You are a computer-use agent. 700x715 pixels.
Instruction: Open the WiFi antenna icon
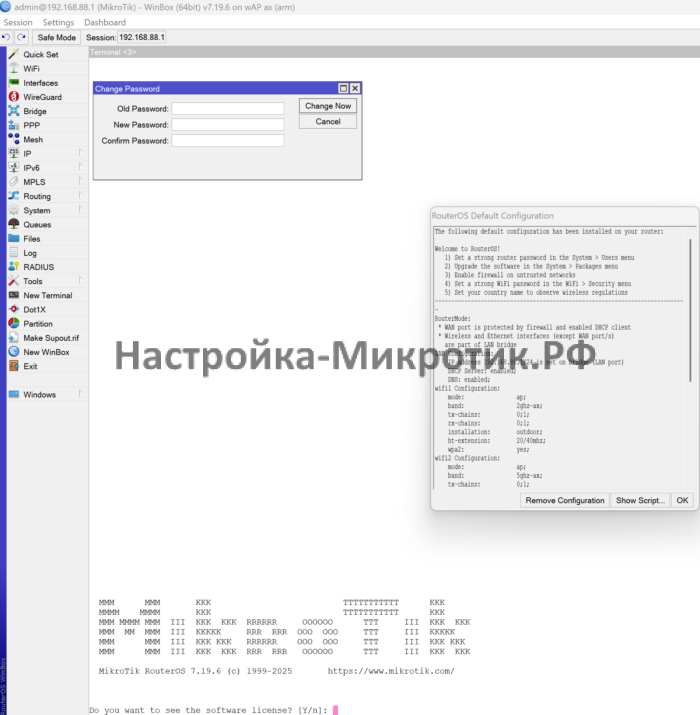tap(14, 68)
